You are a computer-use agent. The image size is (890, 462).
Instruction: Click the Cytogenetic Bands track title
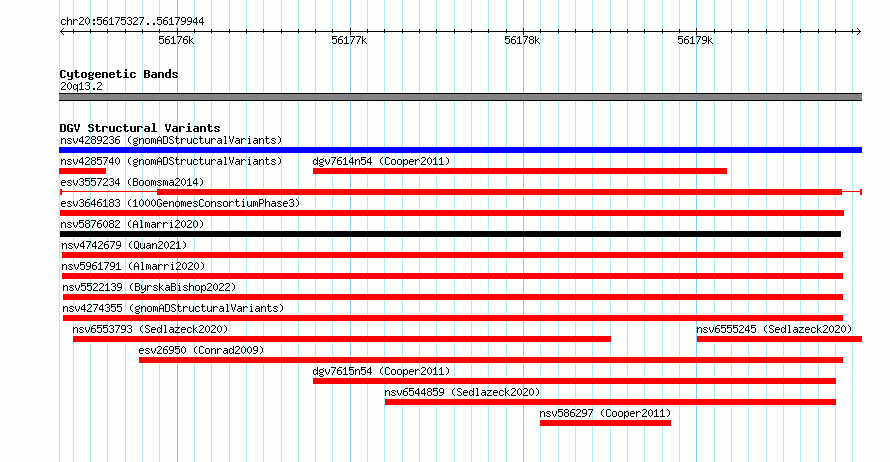119,74
